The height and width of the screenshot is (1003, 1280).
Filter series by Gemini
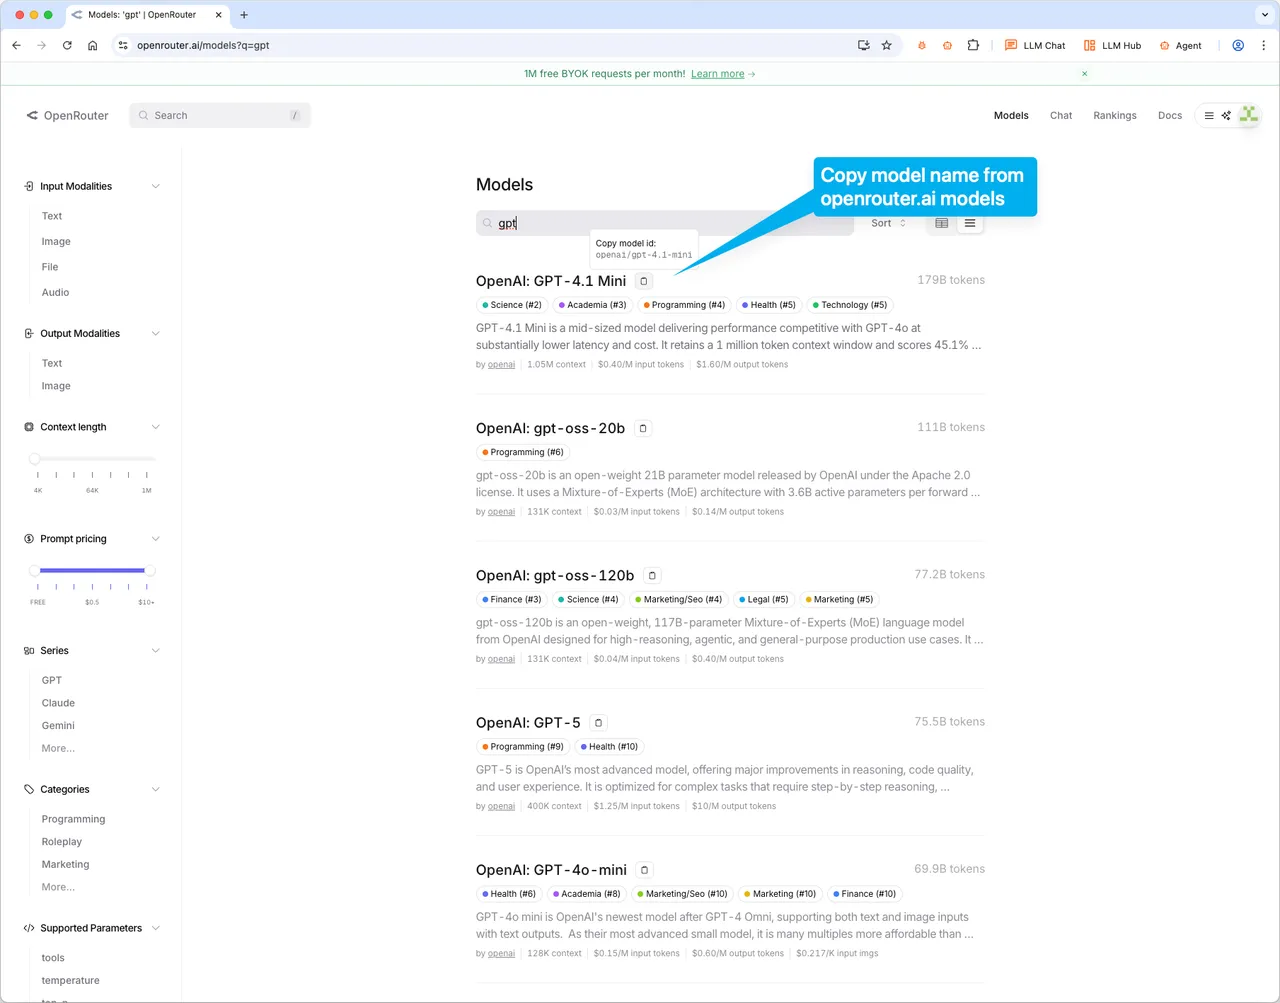pos(58,726)
